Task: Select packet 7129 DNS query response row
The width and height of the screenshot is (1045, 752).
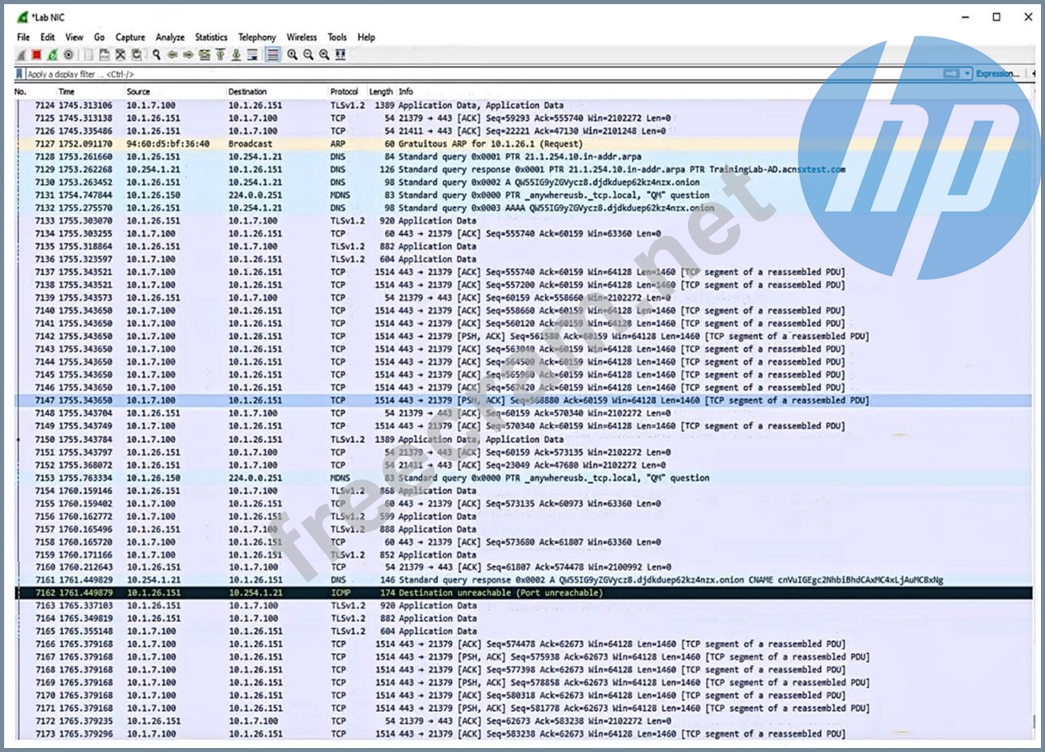Action: (523, 169)
